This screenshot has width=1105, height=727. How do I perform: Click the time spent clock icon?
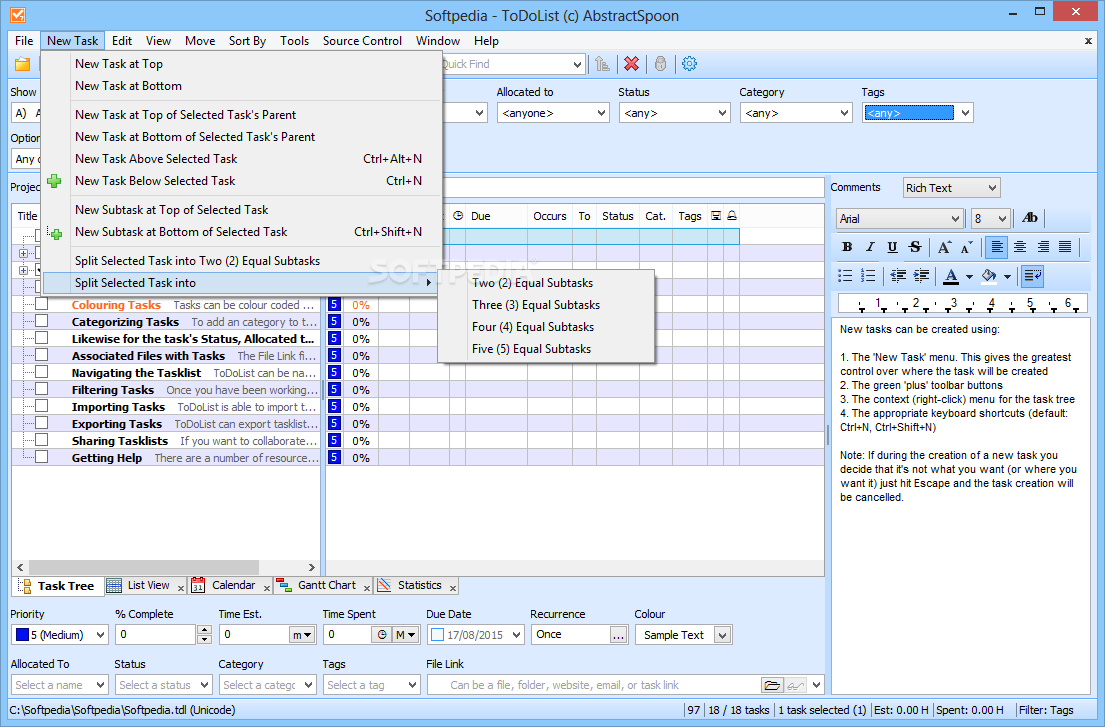point(381,635)
